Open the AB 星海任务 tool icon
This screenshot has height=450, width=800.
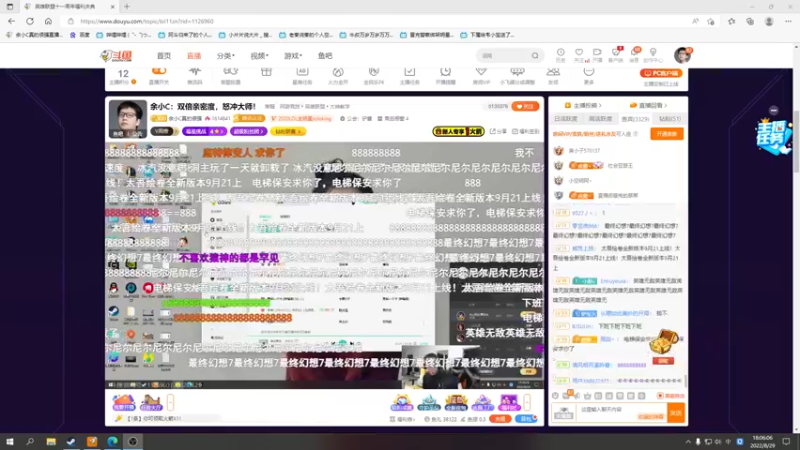coord(302,75)
